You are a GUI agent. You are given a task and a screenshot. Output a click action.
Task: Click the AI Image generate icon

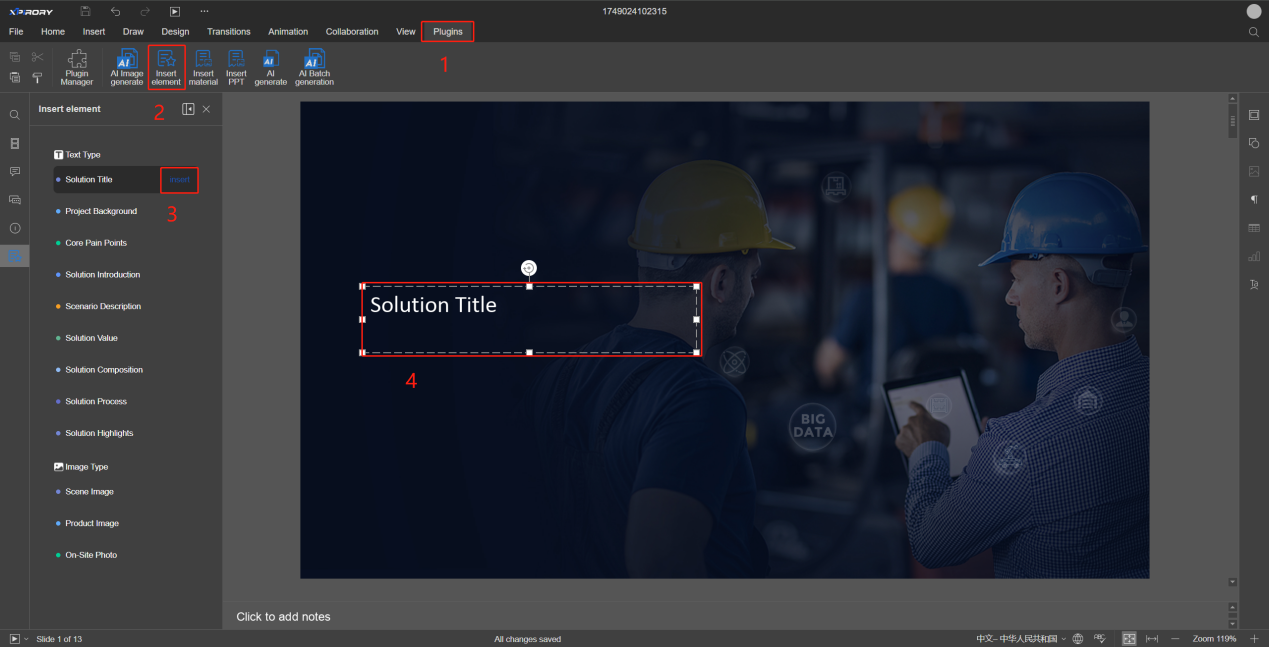coord(127,67)
